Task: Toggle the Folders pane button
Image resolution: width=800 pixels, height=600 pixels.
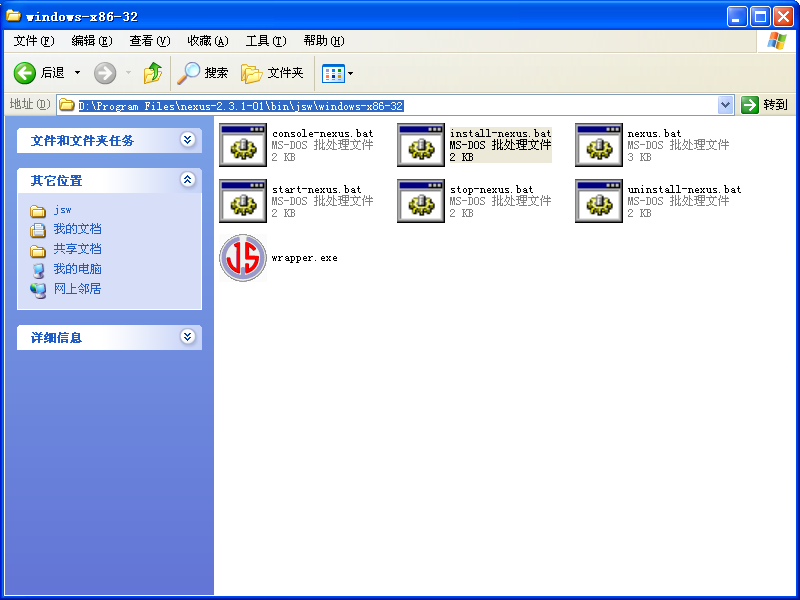Action: (x=272, y=73)
